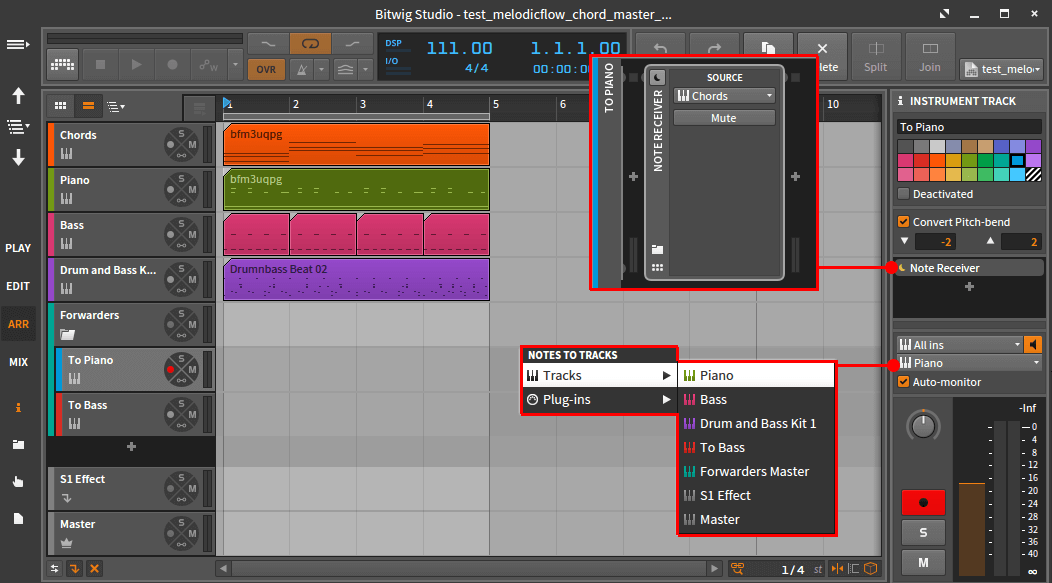Screen dimensions: 1052x583
Task: Select the Drumnbass Beat 02 clip
Action: pos(356,279)
